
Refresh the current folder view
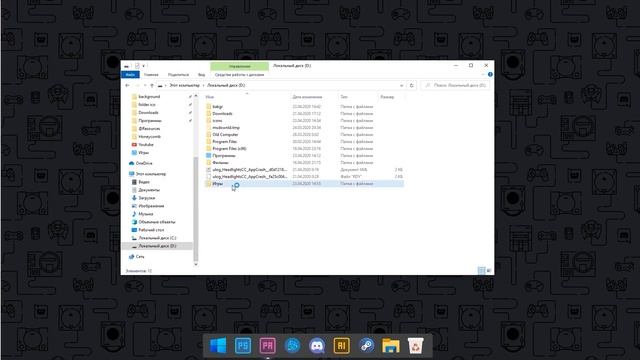tap(411, 85)
